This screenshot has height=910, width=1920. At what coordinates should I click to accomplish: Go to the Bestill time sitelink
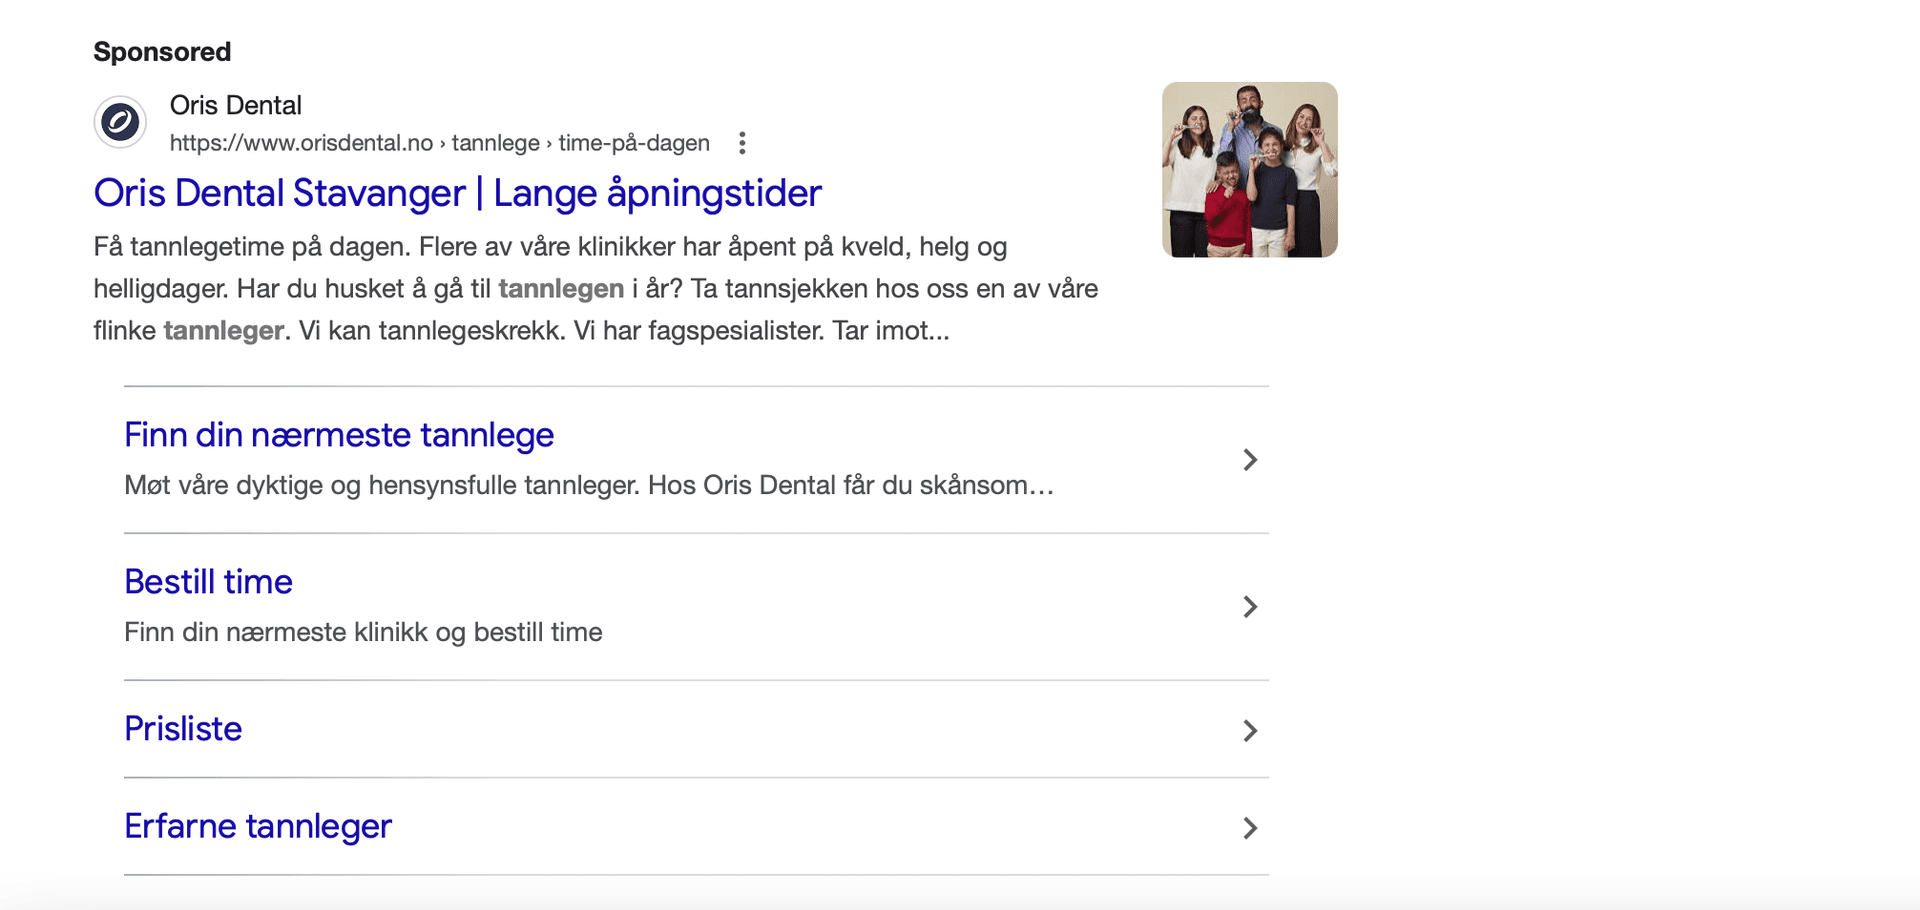pos(208,582)
